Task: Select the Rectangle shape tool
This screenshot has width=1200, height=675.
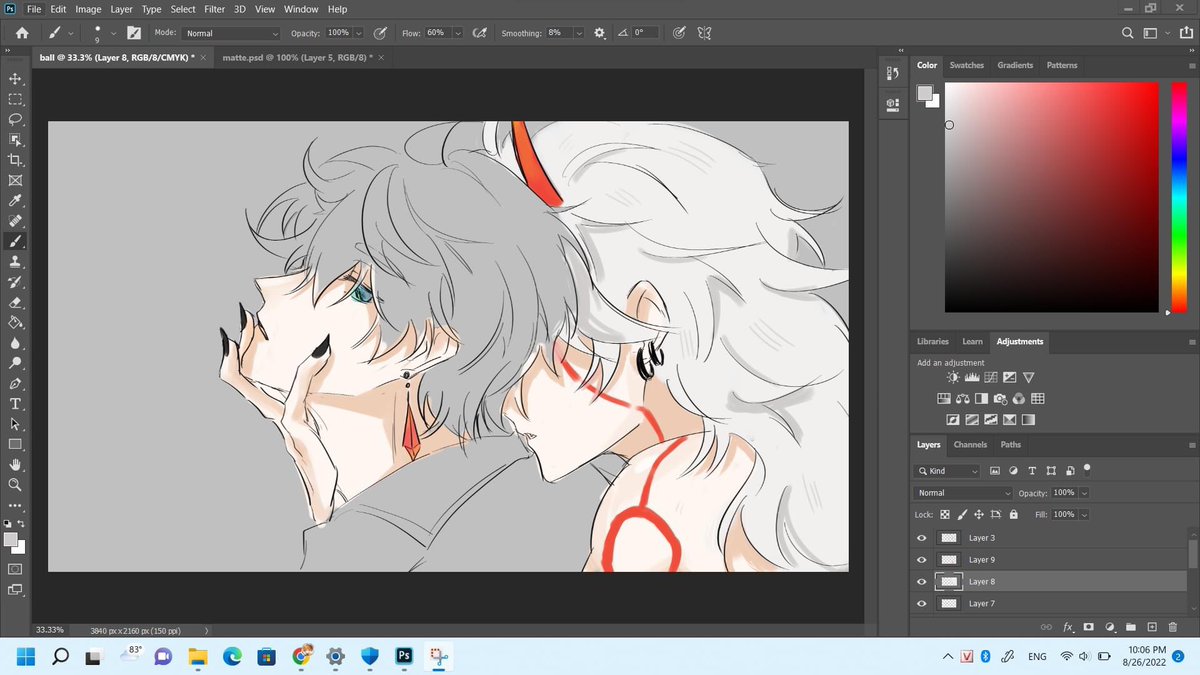Action: pyautogui.click(x=15, y=444)
